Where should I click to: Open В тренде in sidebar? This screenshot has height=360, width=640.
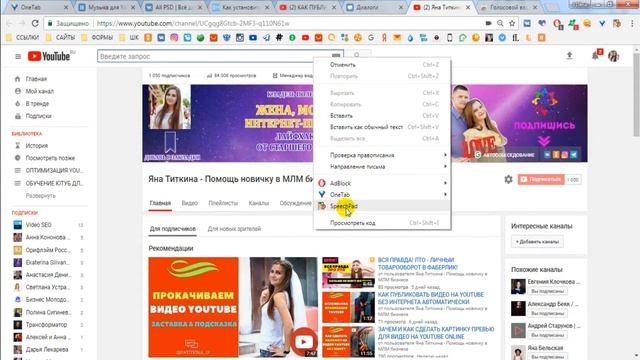click(x=37, y=104)
